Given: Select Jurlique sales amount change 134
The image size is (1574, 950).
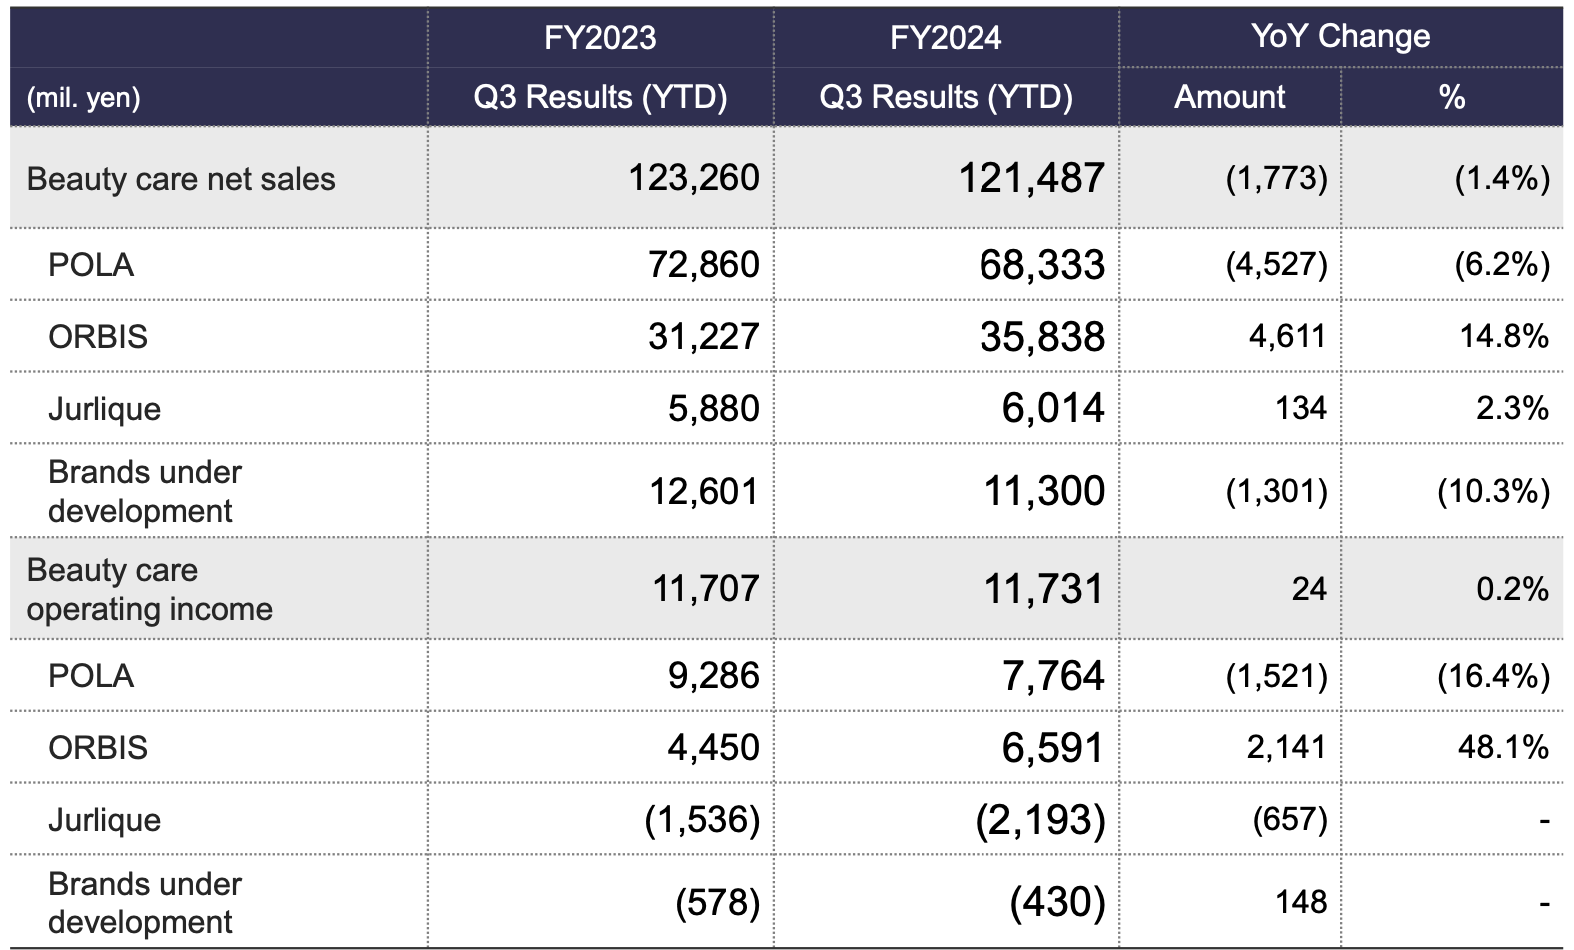Looking at the screenshot, I should pyautogui.click(x=1300, y=408).
